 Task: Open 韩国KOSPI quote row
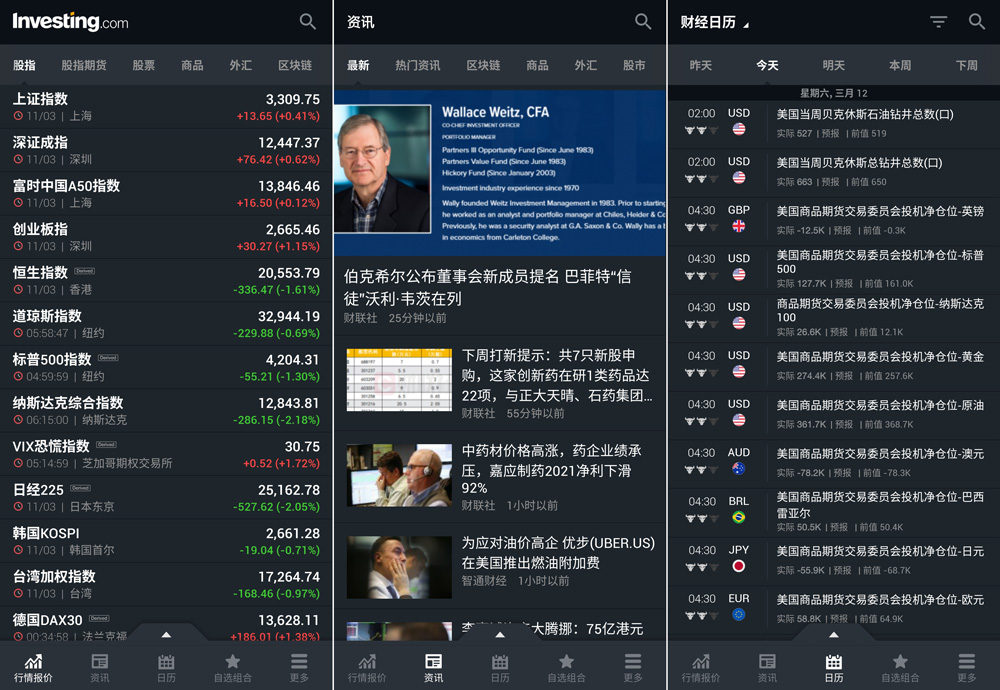point(166,541)
